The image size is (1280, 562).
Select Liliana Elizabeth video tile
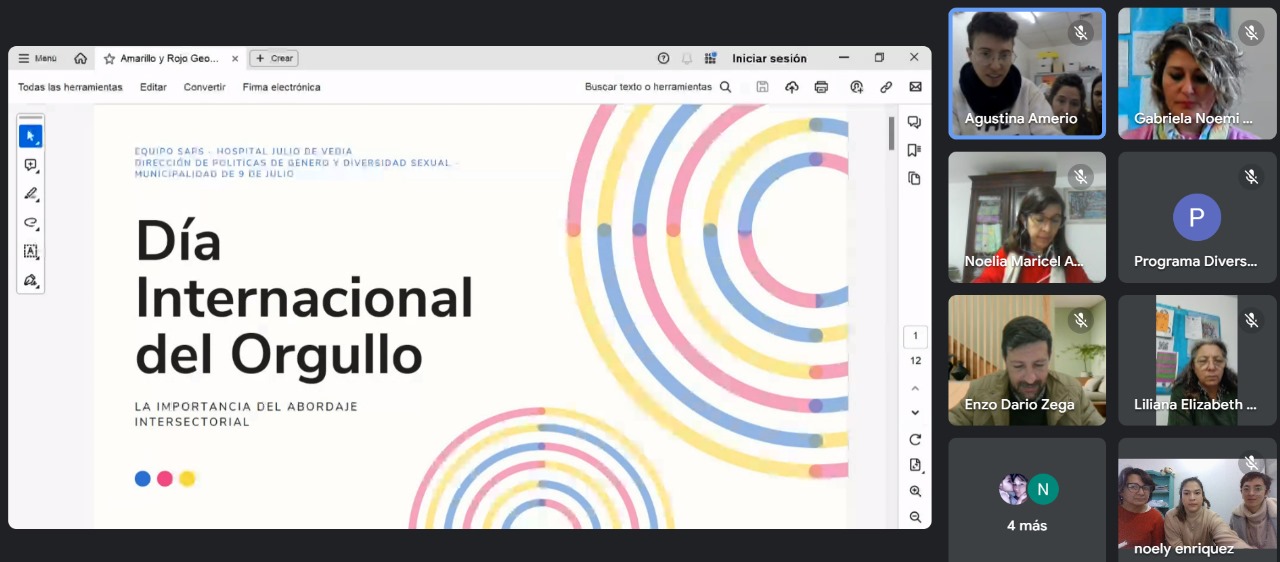[1197, 360]
